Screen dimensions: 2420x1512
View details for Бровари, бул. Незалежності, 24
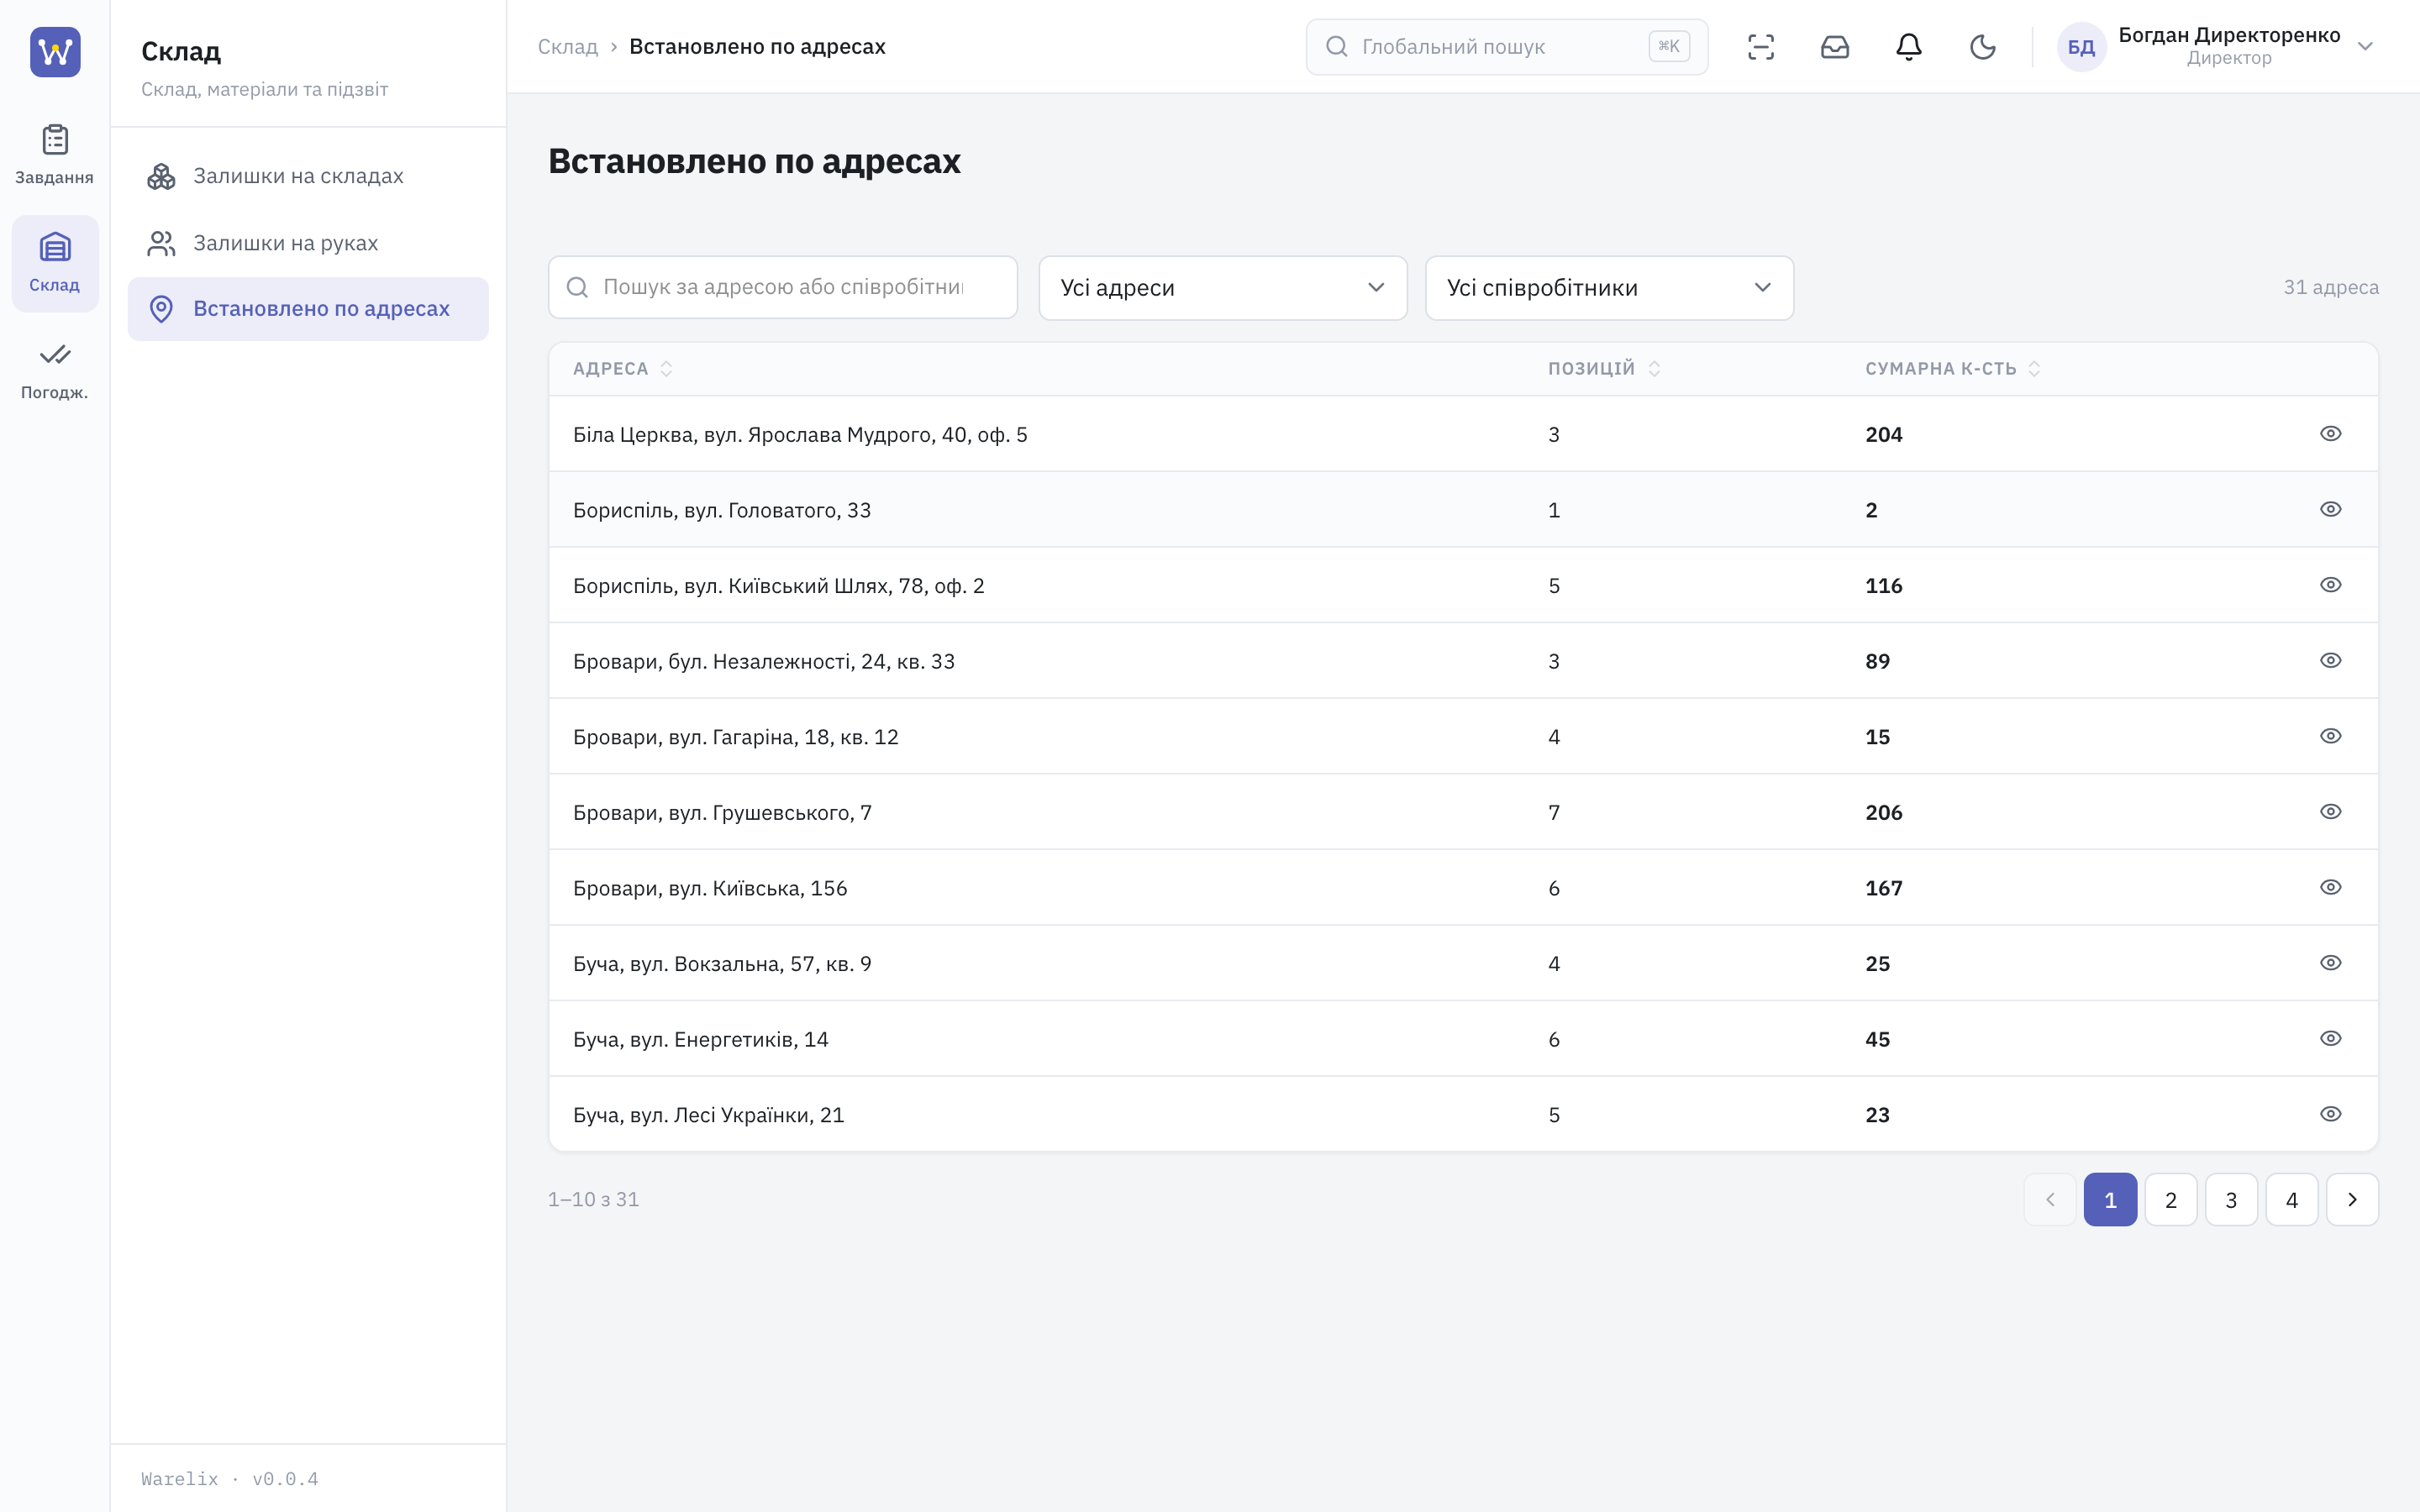pyautogui.click(x=2330, y=661)
